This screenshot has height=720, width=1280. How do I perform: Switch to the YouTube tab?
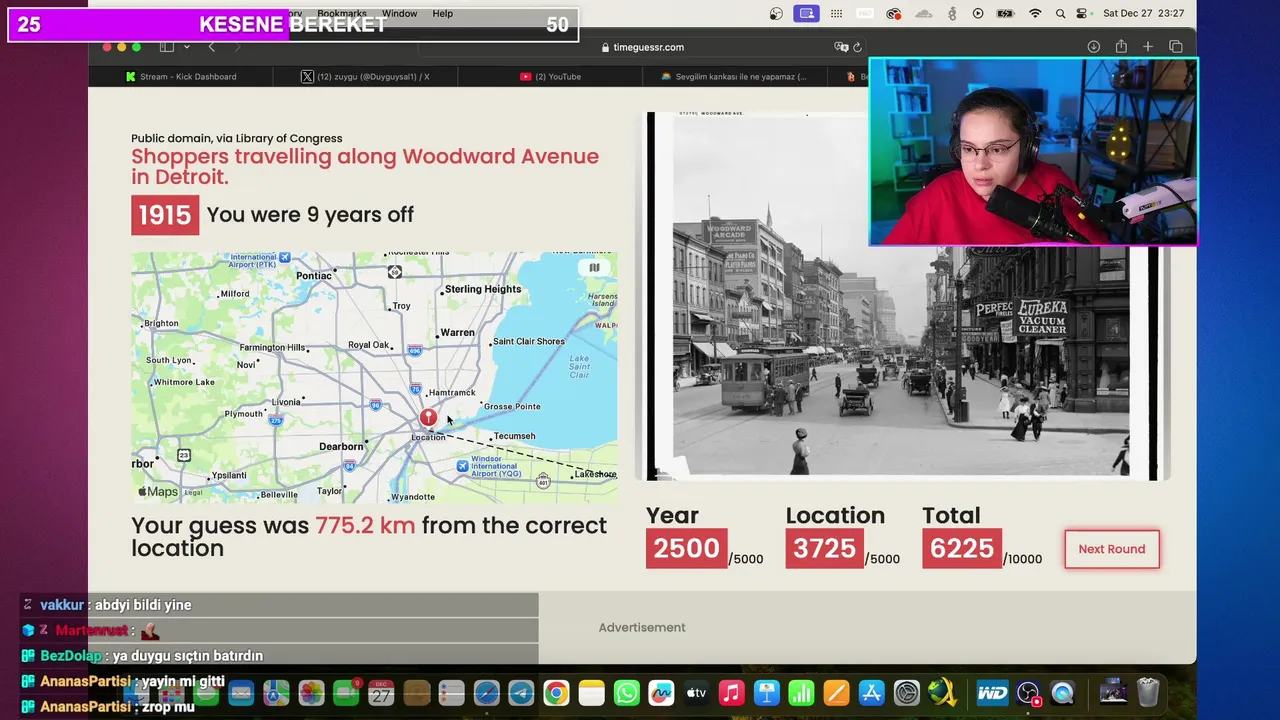point(550,76)
